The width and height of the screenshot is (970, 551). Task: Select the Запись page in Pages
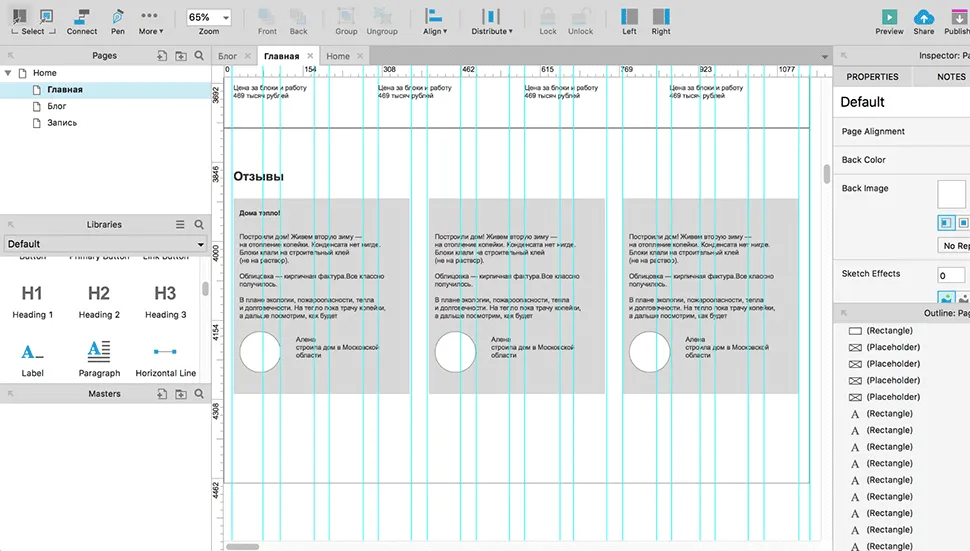(62, 123)
